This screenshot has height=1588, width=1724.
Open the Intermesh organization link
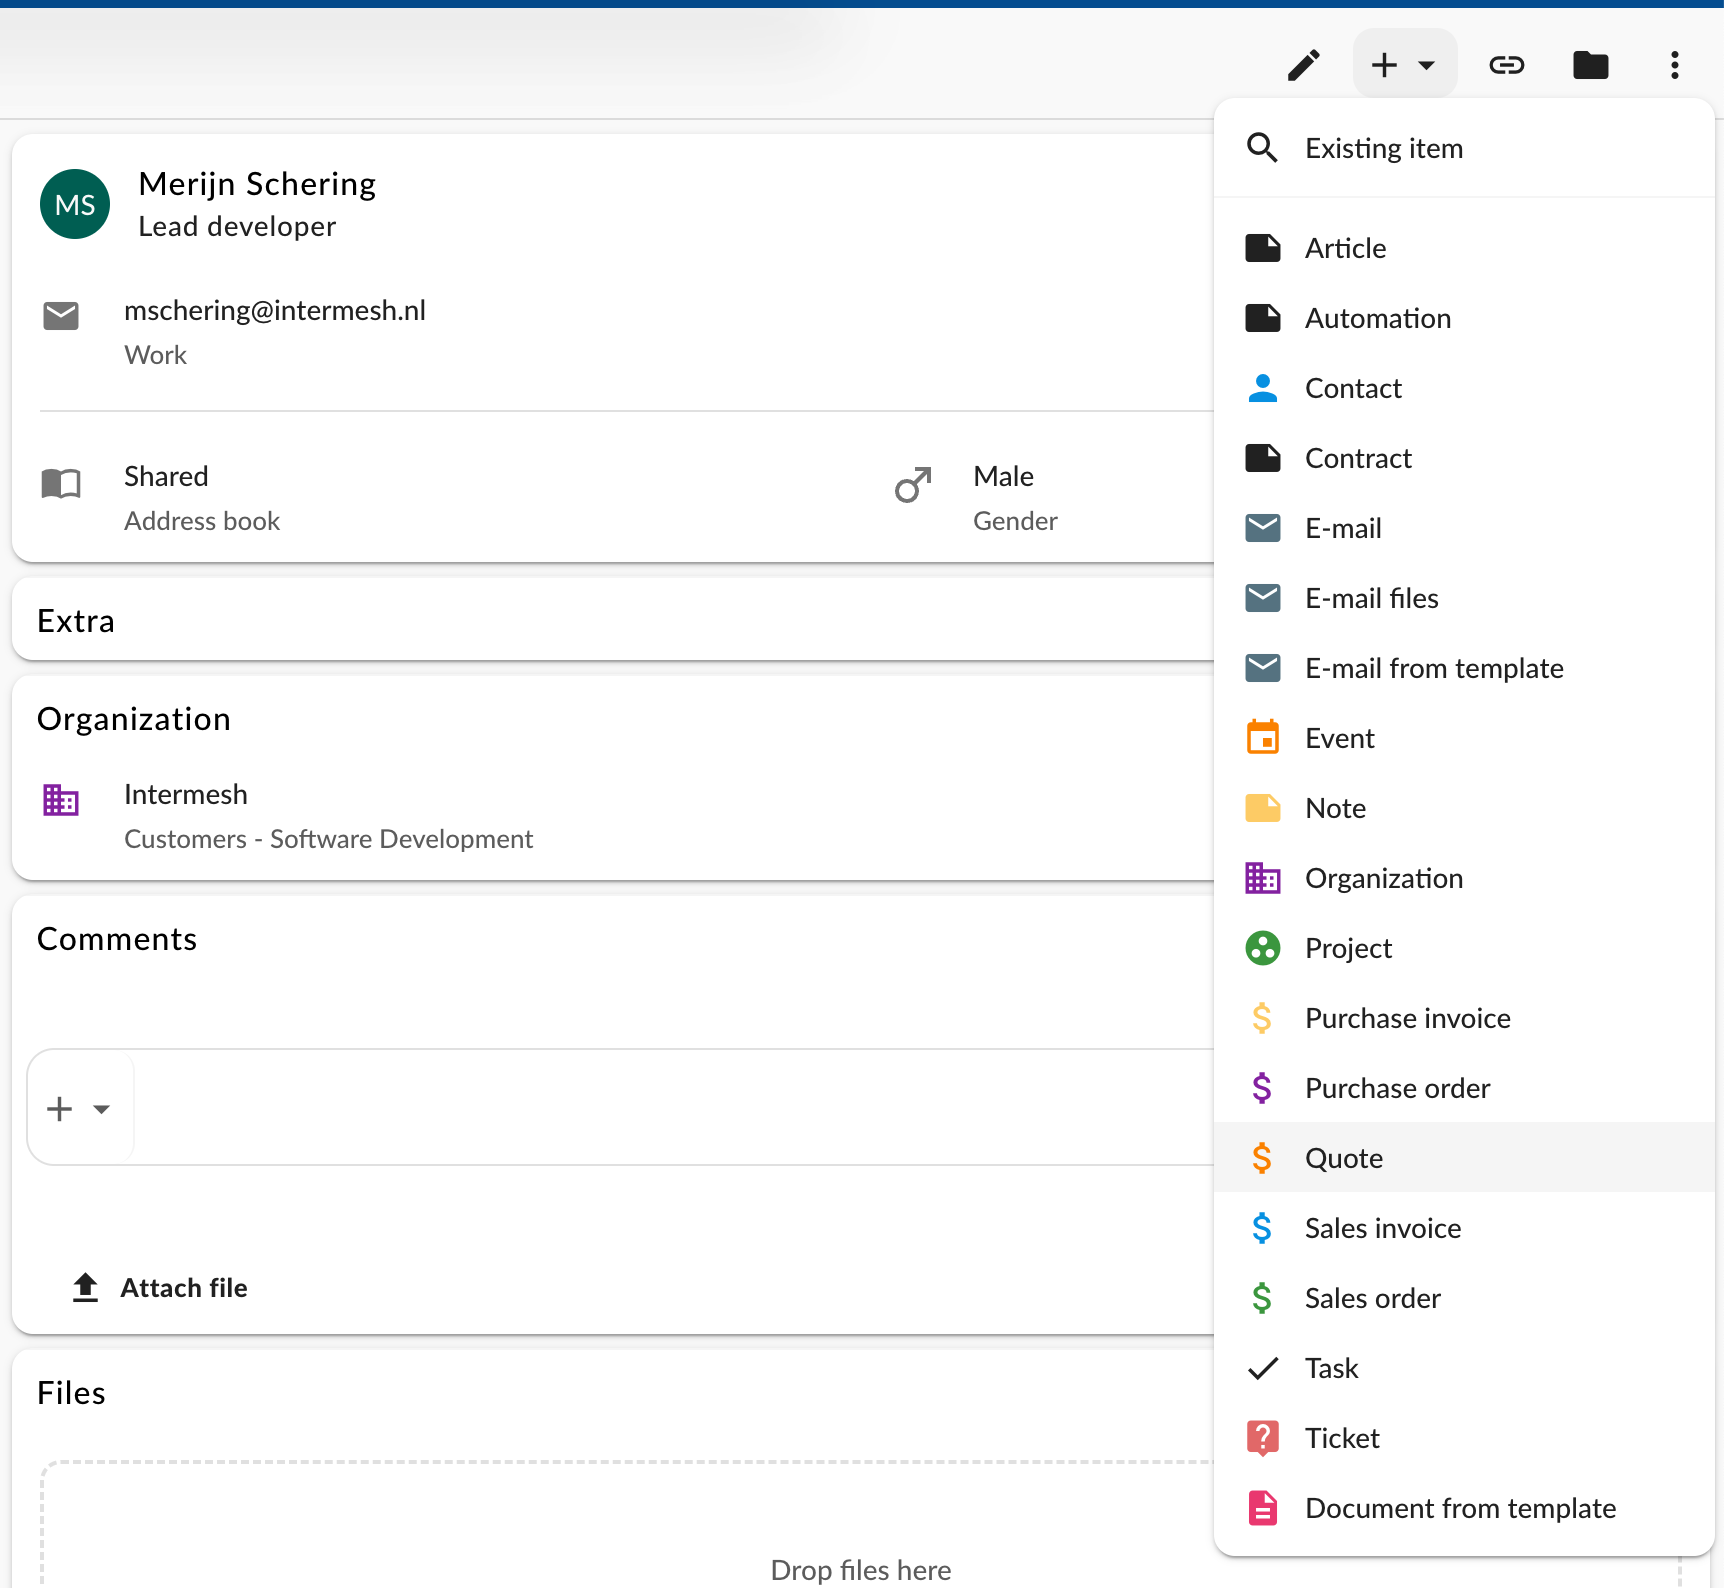186,795
